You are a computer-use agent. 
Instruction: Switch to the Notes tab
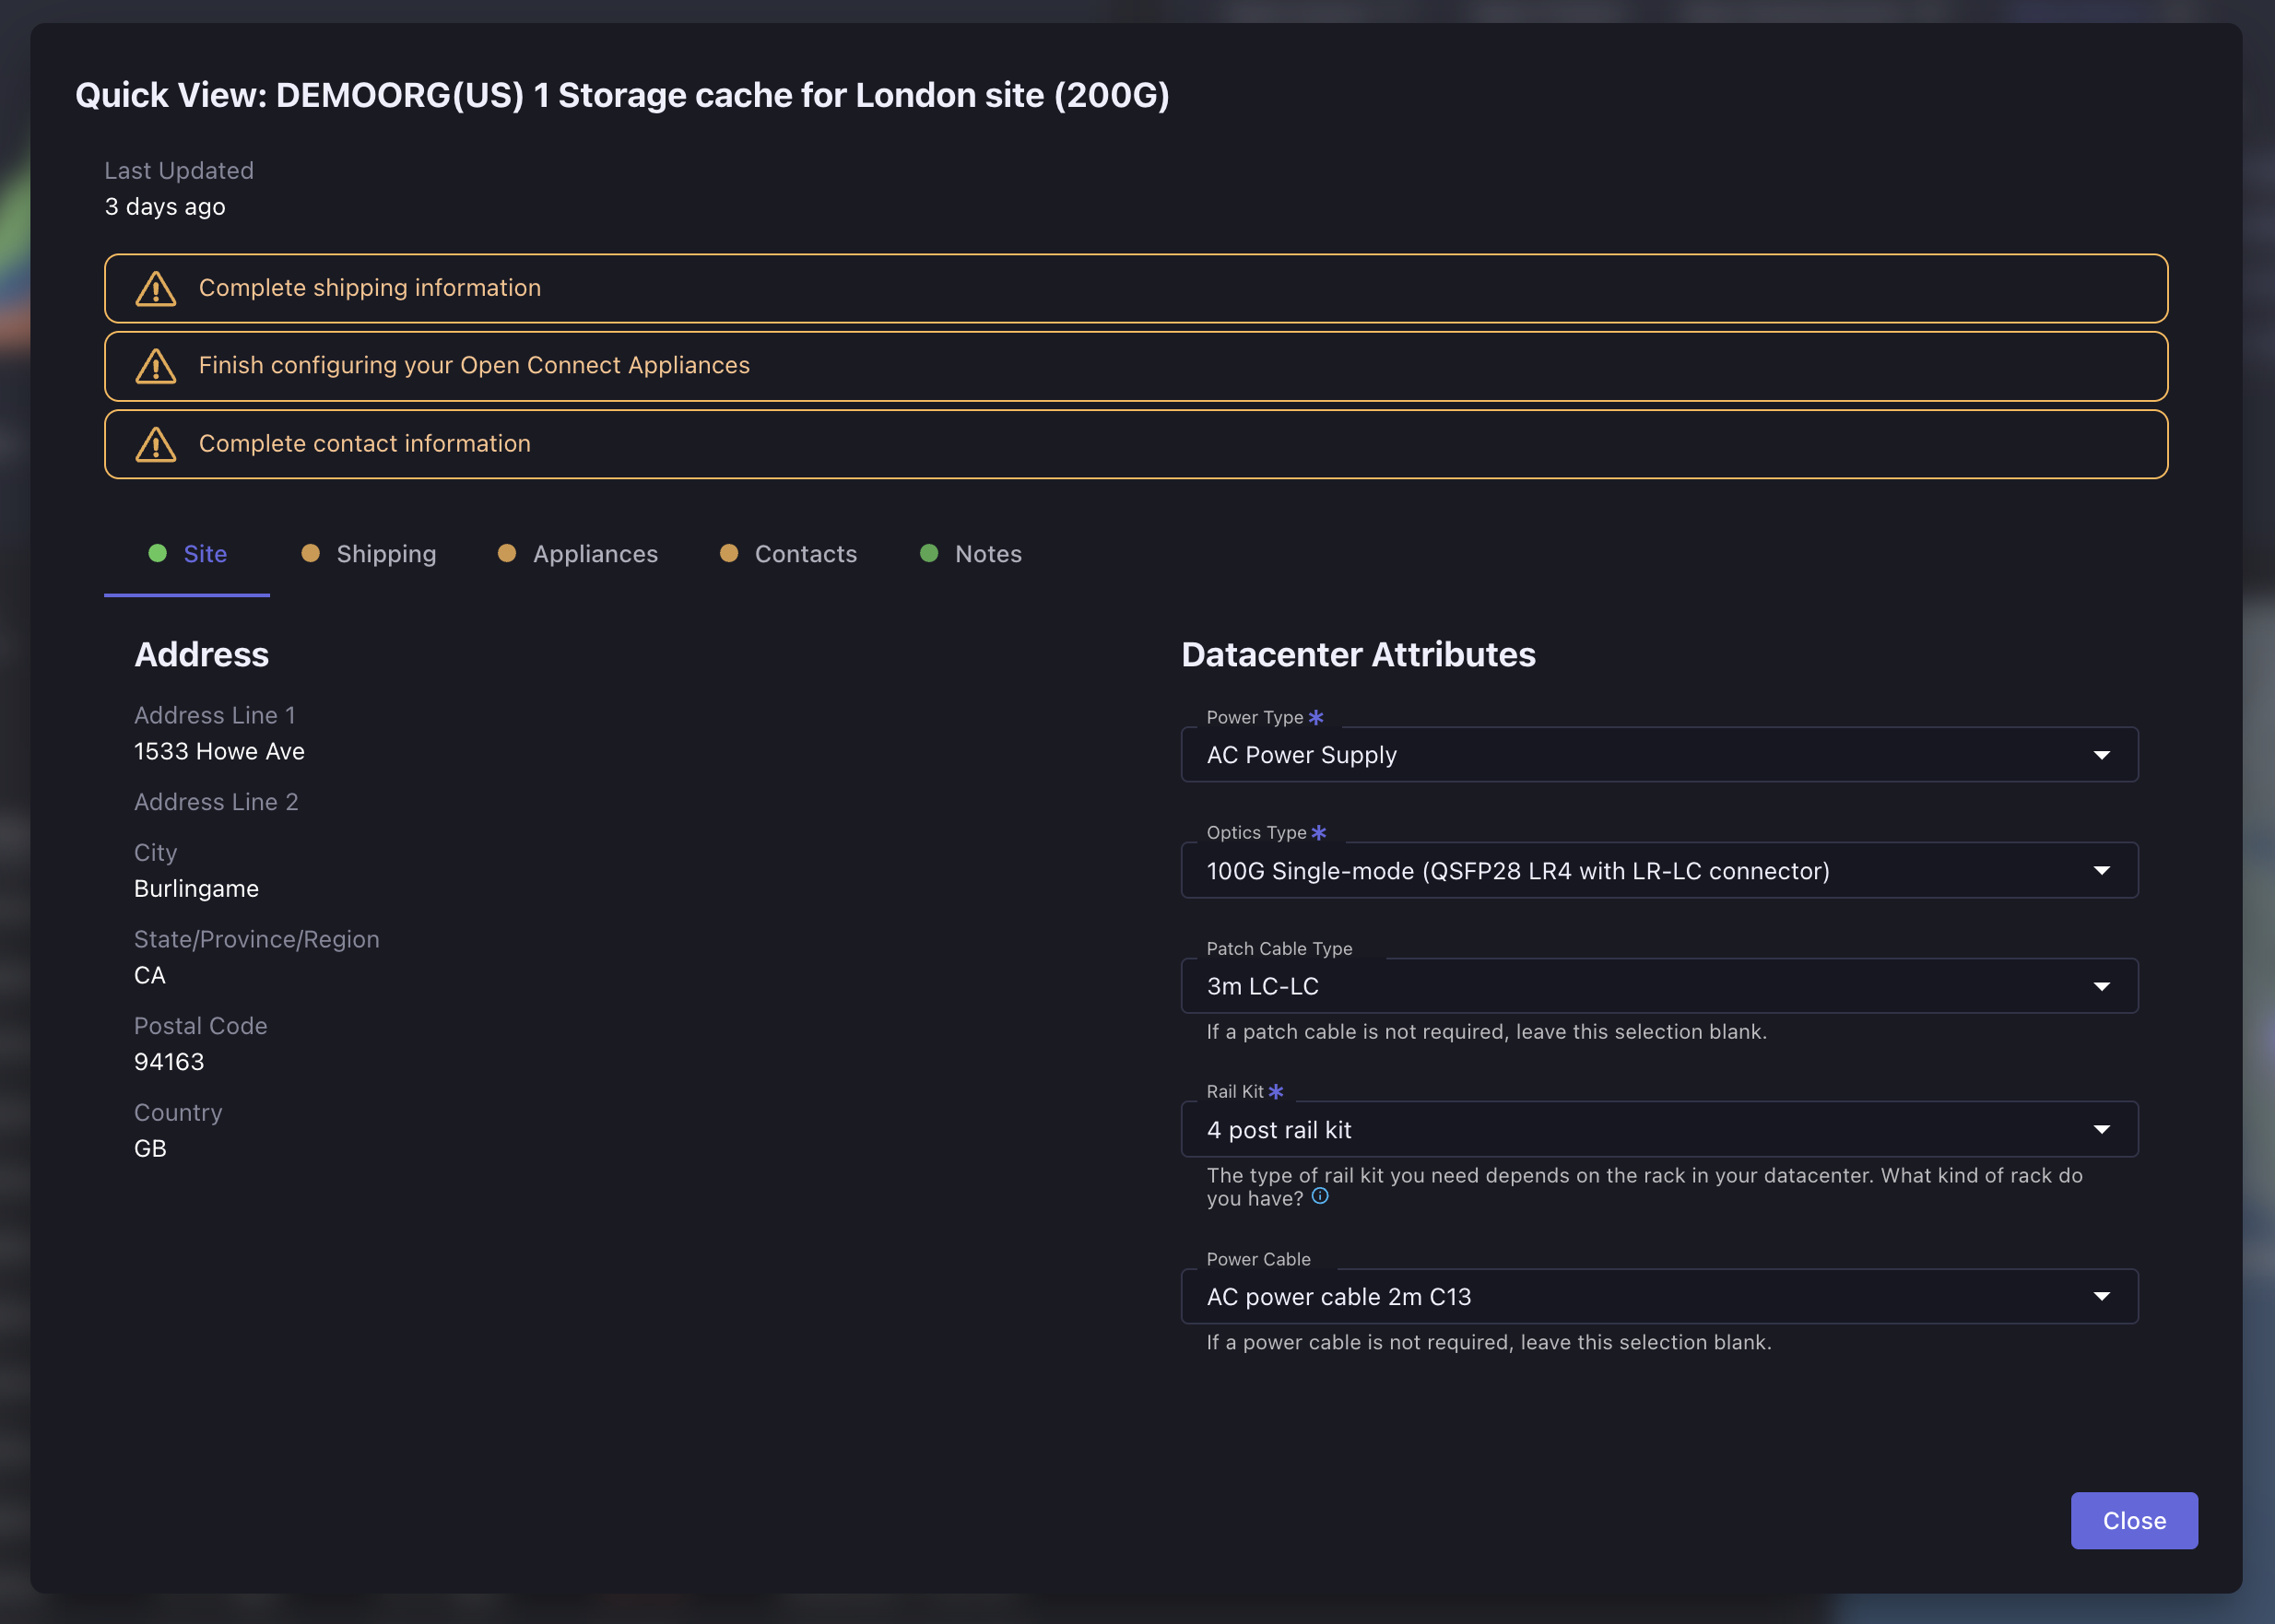(971, 554)
